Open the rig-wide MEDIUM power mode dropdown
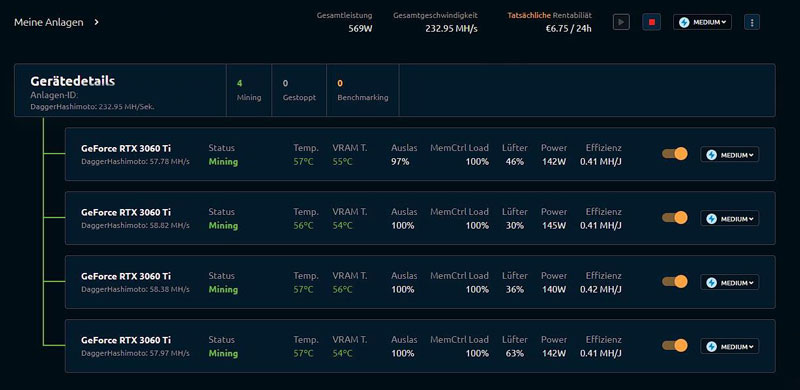Screen dimensions: 800x390 tap(702, 22)
